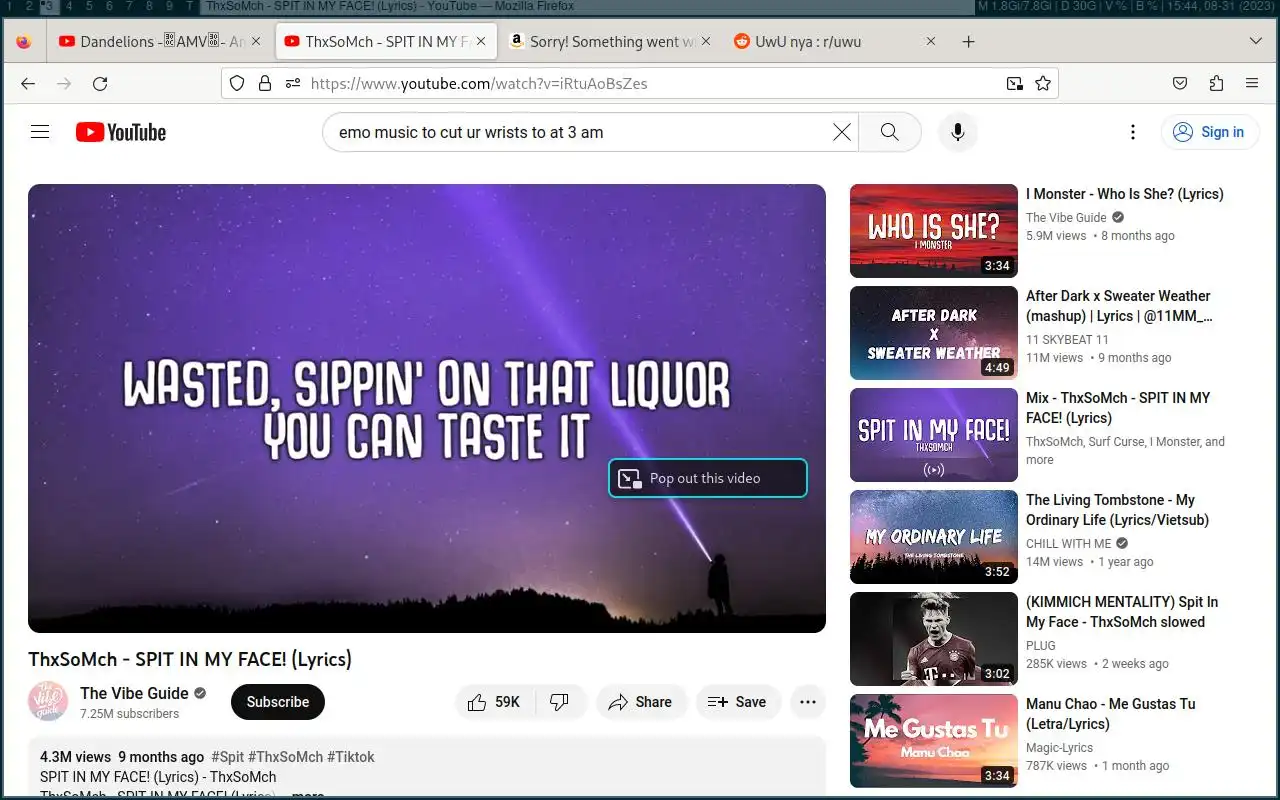
Task: Open YouTube settings three-dot menu
Action: 1132,132
